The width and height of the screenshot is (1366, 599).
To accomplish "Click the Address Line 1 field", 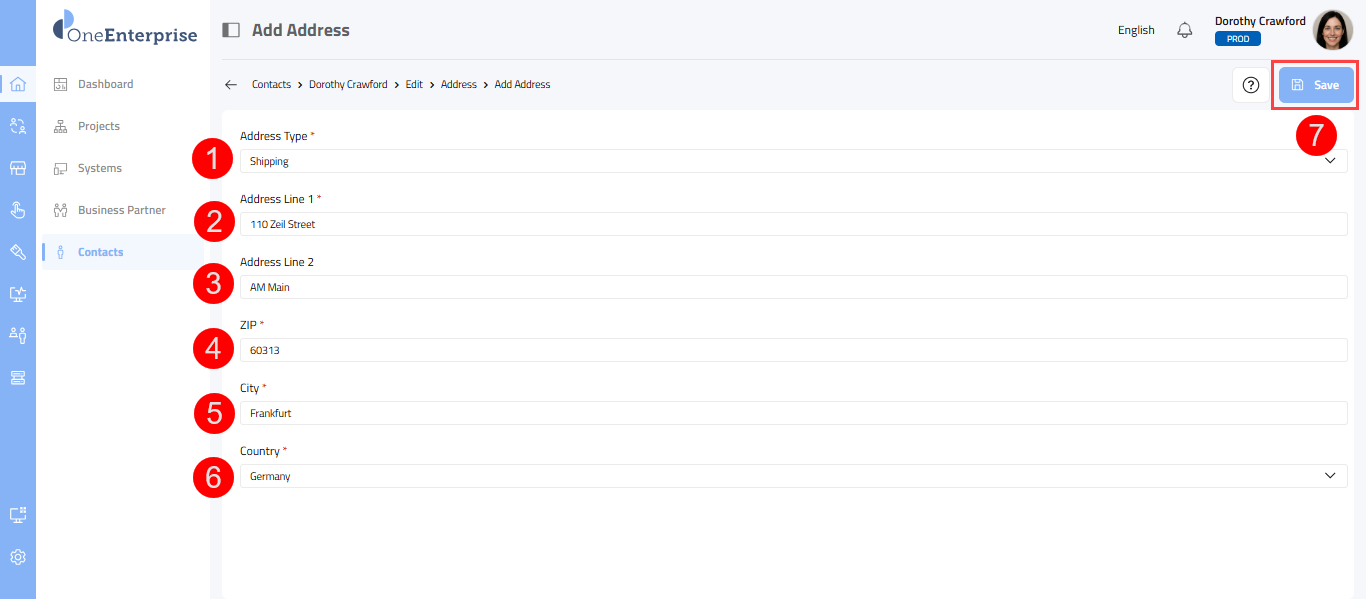I will pos(792,224).
